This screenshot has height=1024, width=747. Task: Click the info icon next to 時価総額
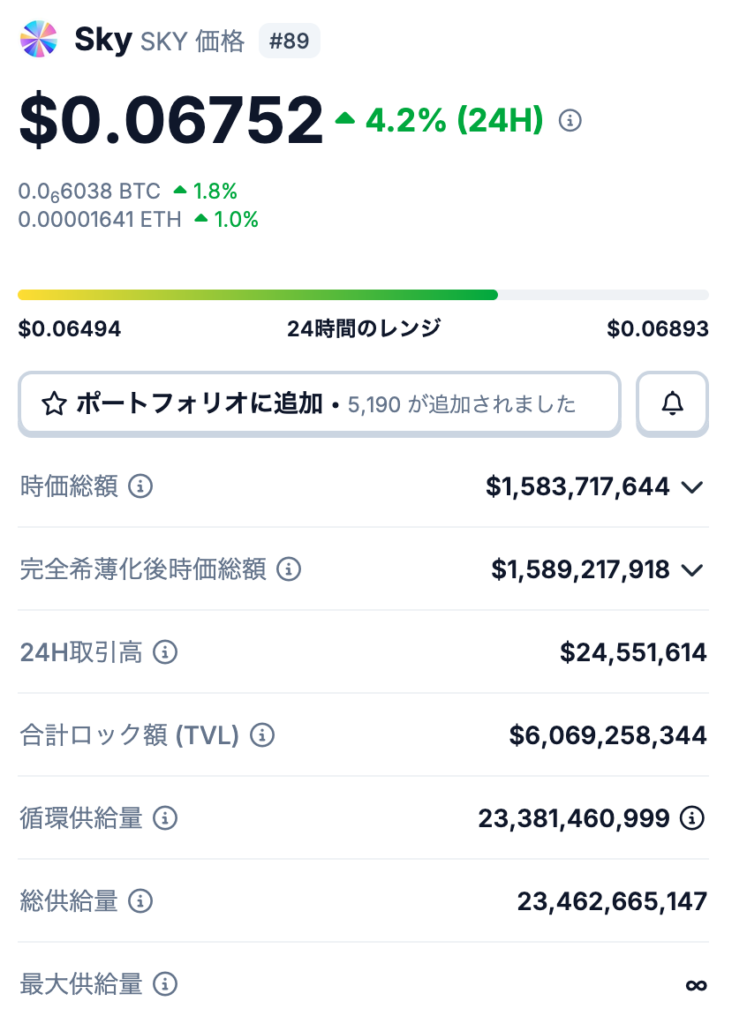[141, 487]
